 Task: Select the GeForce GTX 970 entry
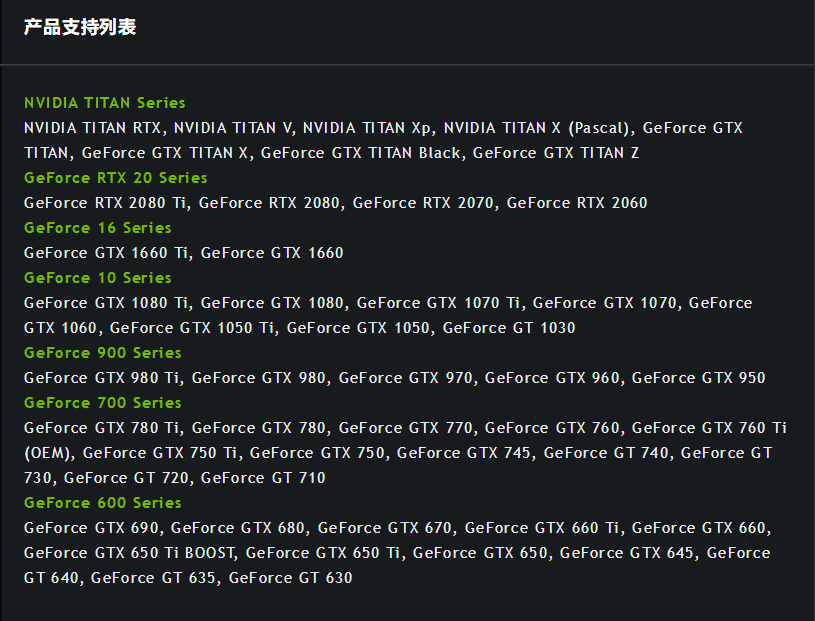click(x=405, y=378)
